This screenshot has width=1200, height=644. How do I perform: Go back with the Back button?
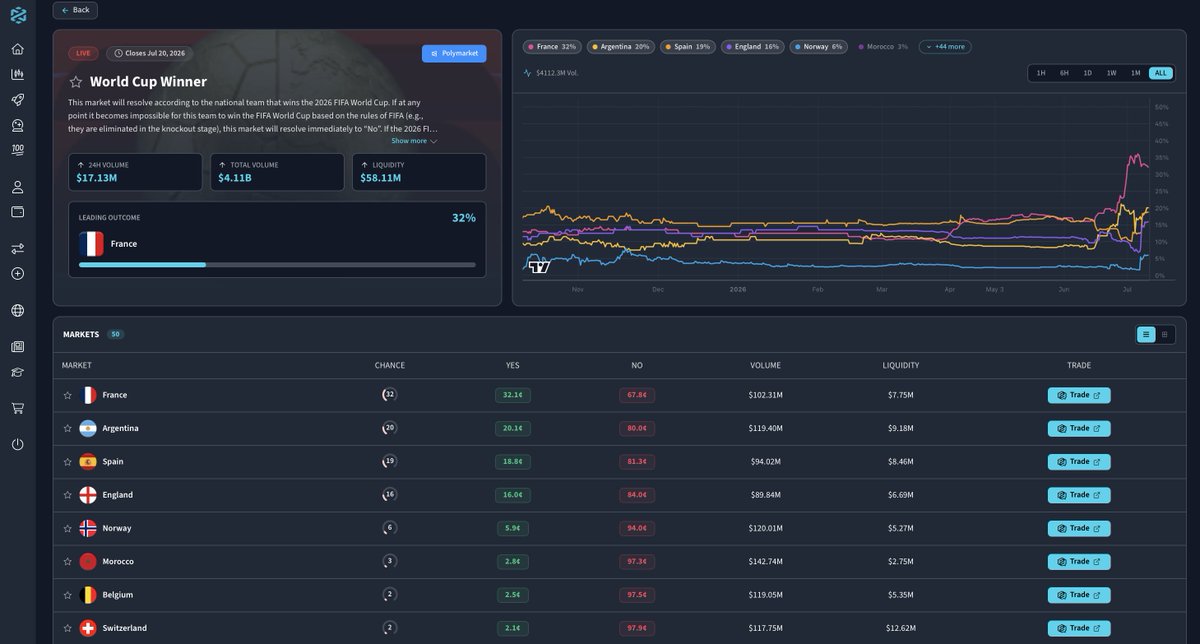pyautogui.click(x=75, y=10)
